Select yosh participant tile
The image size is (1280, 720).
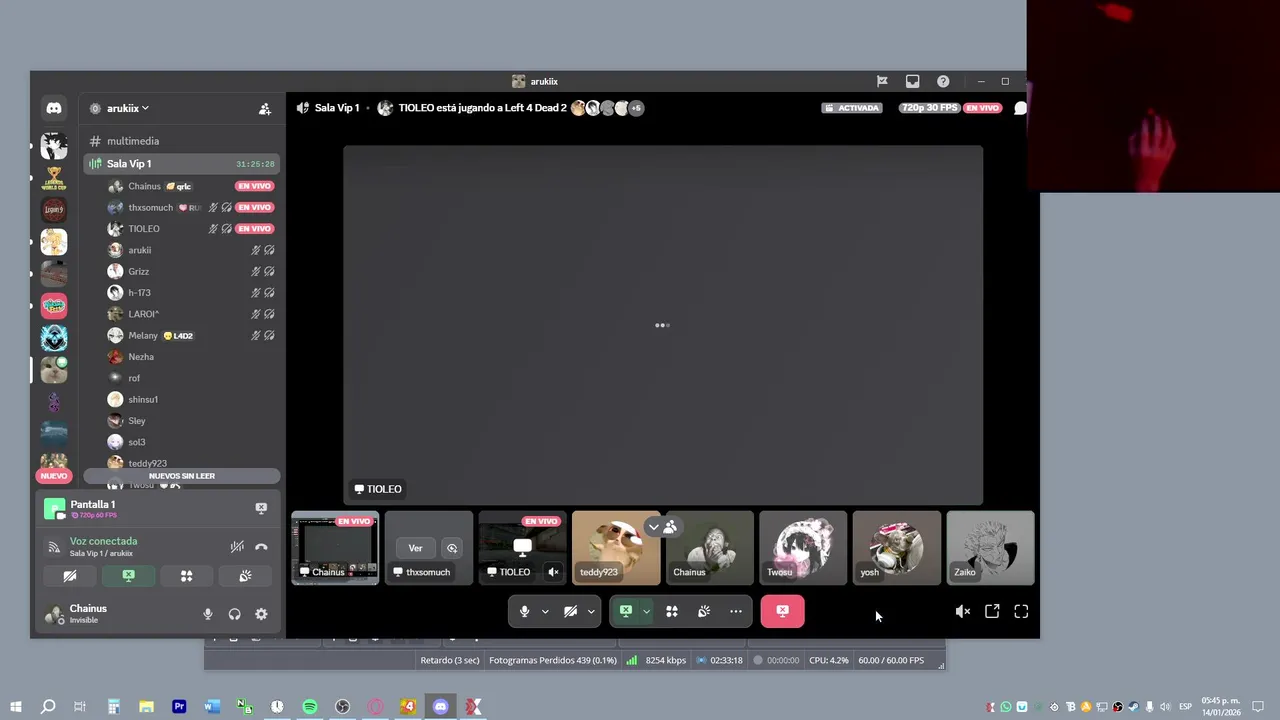point(897,548)
